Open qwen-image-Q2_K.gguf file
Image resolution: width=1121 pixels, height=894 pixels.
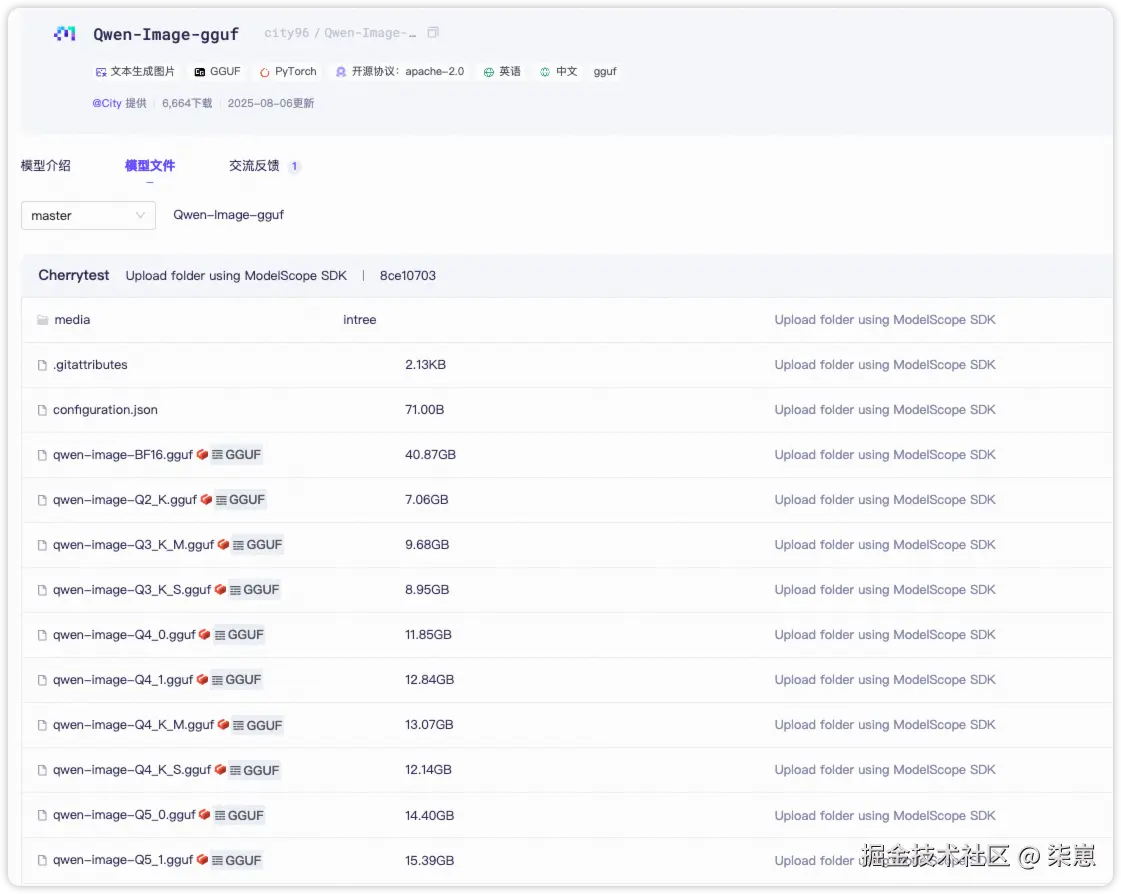tap(125, 500)
